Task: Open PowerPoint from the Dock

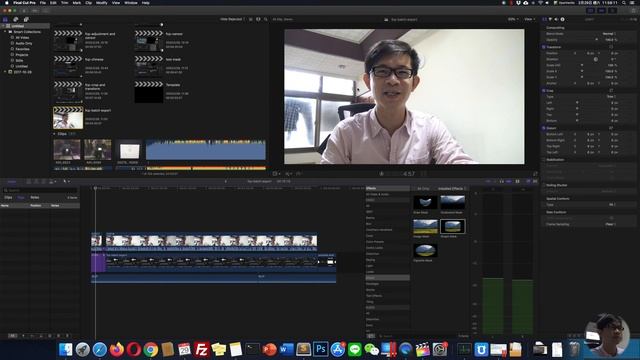Action: 269,349
